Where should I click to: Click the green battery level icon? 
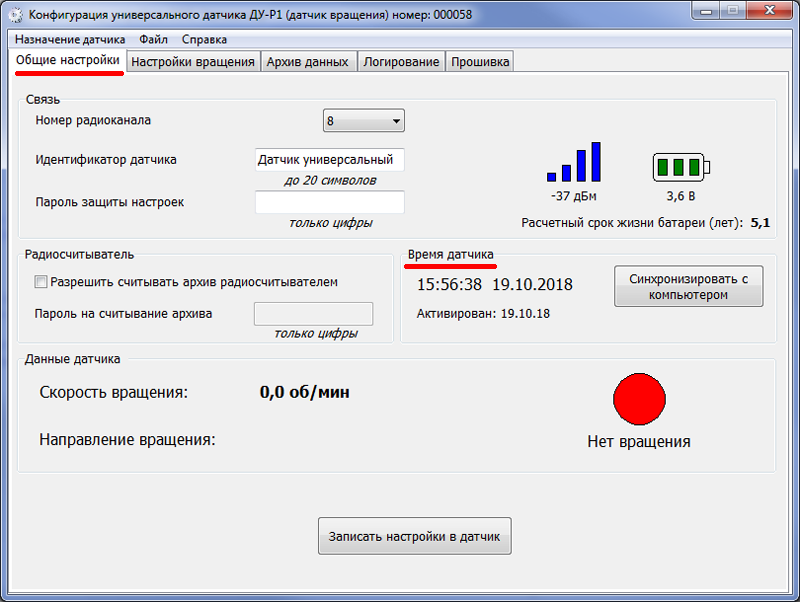(681, 167)
